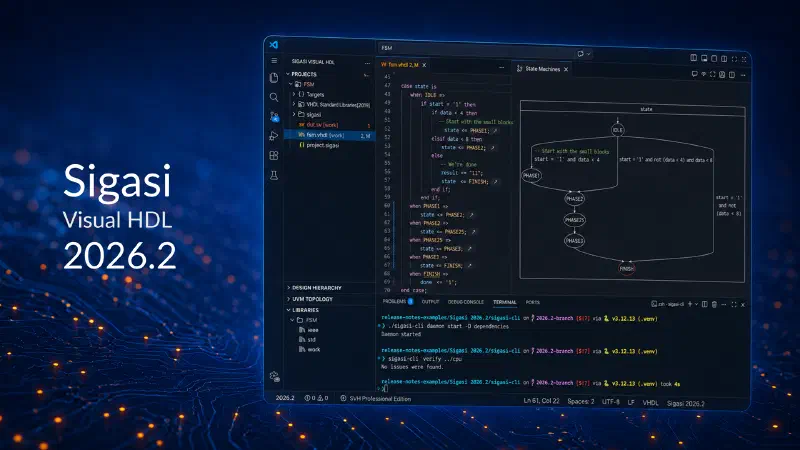The image size is (800, 450).
Task: Click VHDL language mode in status bar
Action: [651, 403]
